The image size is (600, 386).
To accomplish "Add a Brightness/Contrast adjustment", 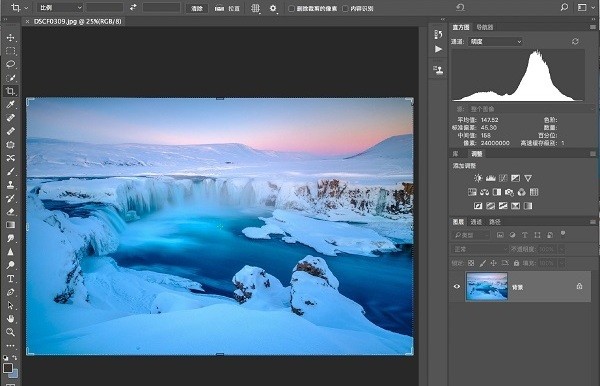I will [x=478, y=178].
